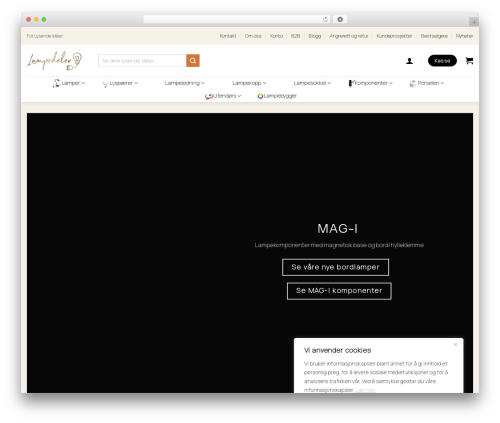Open the shopping cart icon
This screenshot has width=500, height=423.
click(469, 61)
